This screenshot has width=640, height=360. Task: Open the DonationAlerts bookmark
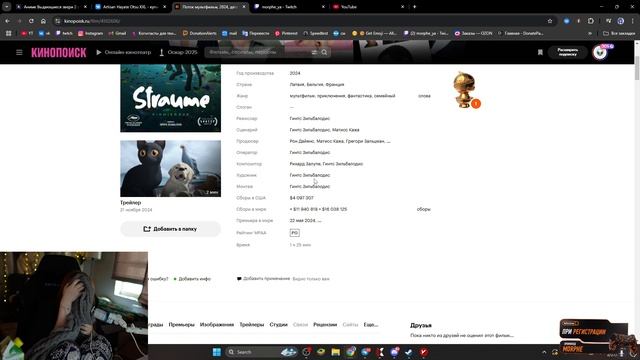click(x=200, y=33)
